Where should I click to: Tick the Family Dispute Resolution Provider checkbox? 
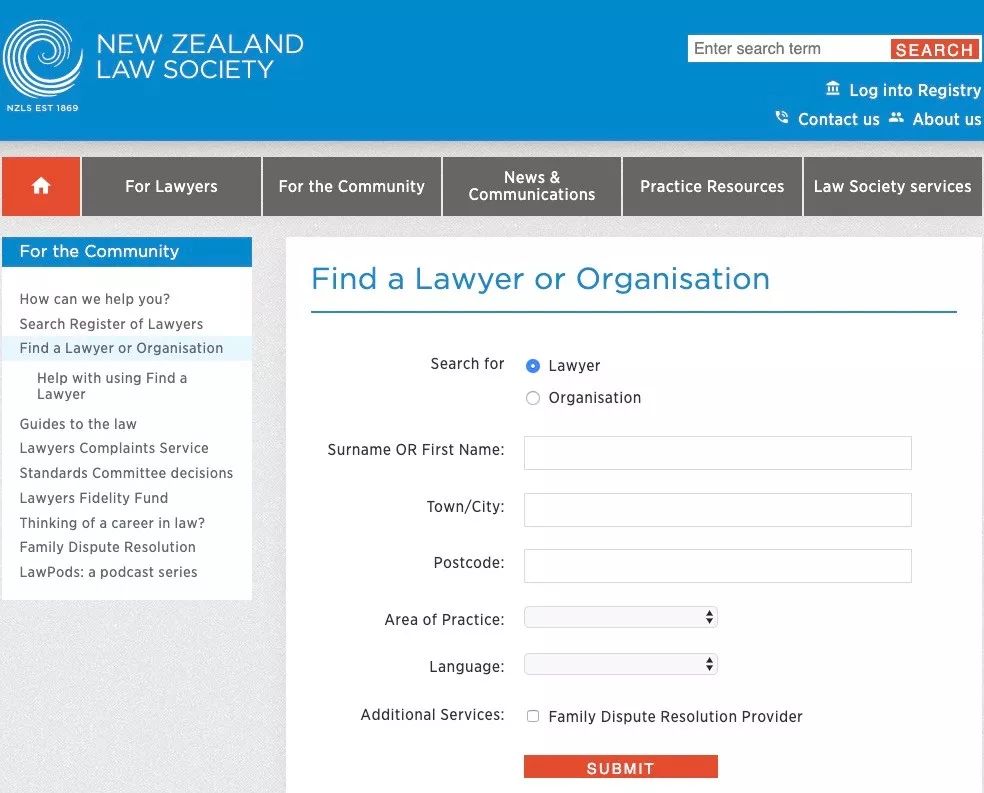tap(533, 716)
